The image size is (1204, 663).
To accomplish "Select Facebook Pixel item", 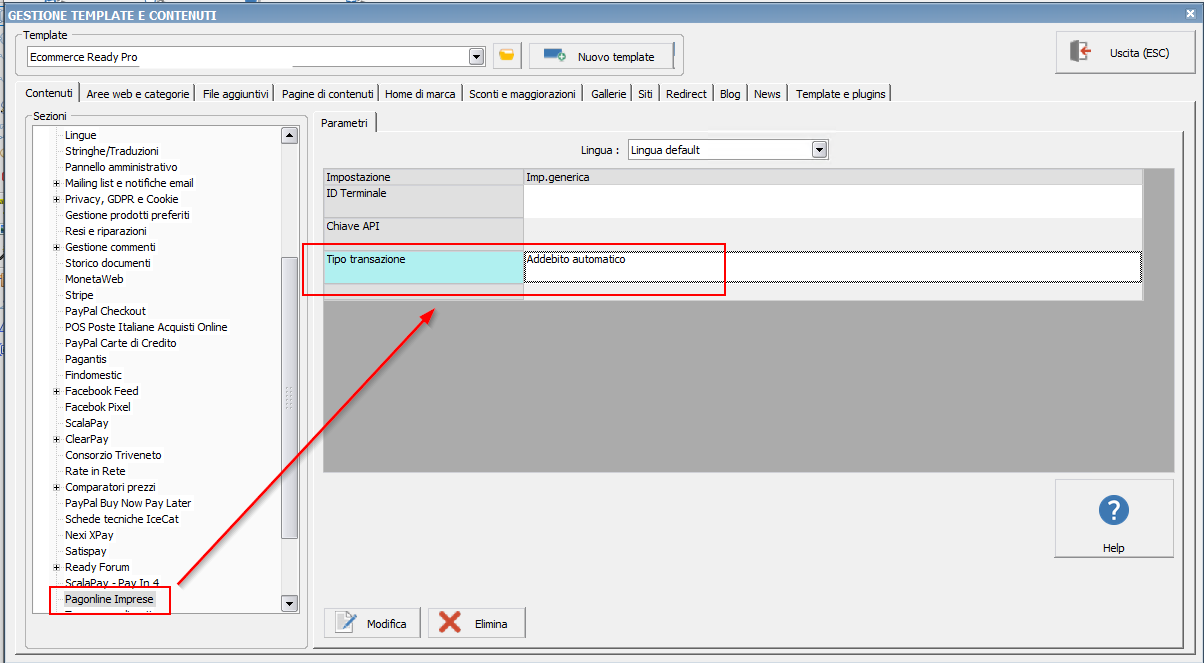I will tap(98, 407).
